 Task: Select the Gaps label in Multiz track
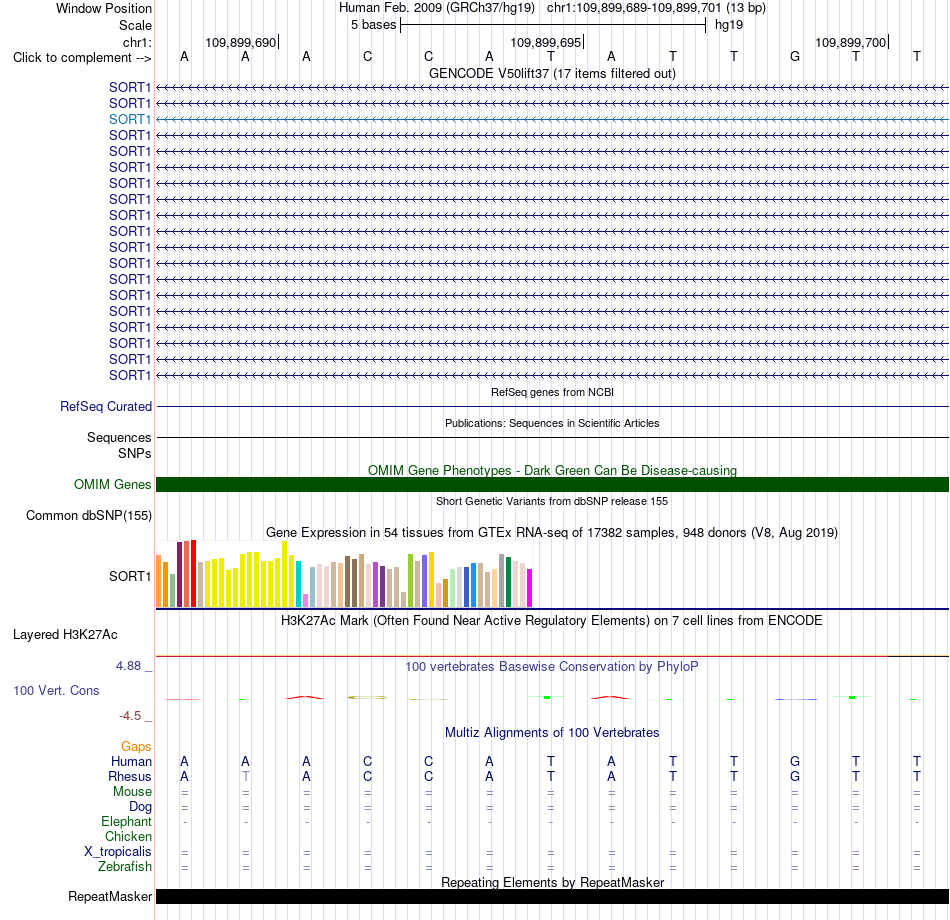pyautogui.click(x=136, y=747)
